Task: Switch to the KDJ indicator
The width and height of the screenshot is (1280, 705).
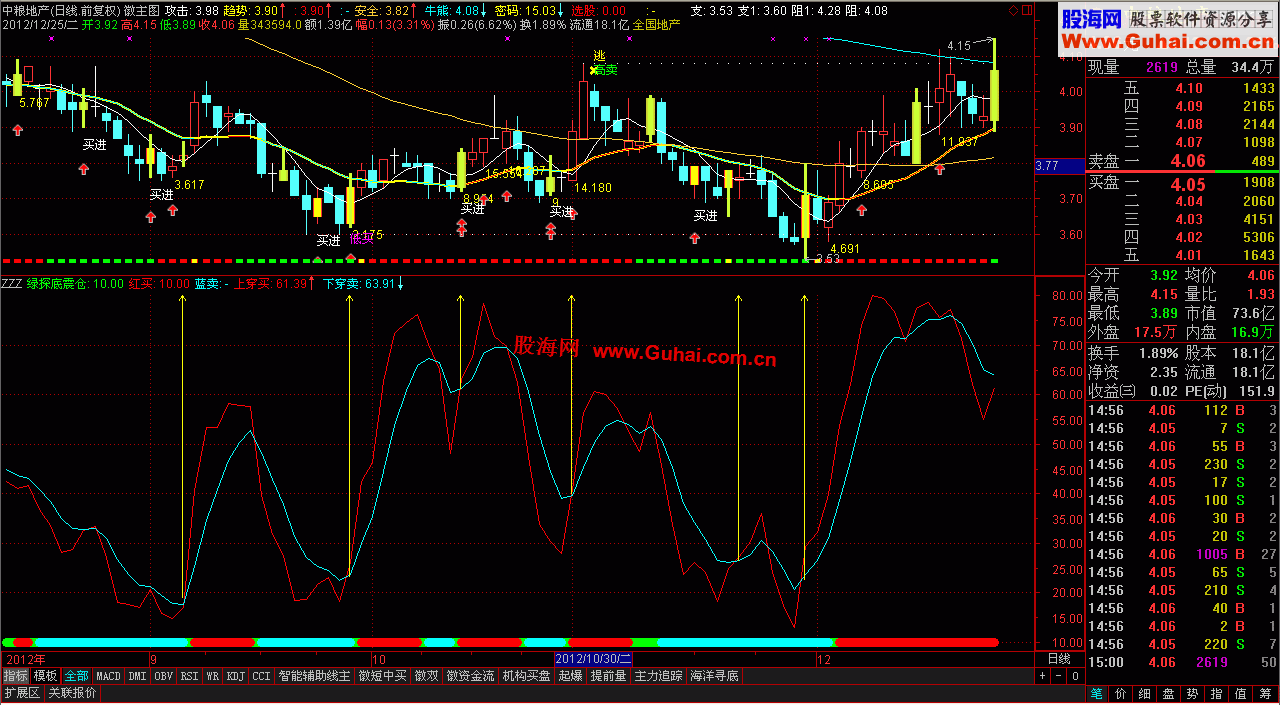Action: click(236, 677)
